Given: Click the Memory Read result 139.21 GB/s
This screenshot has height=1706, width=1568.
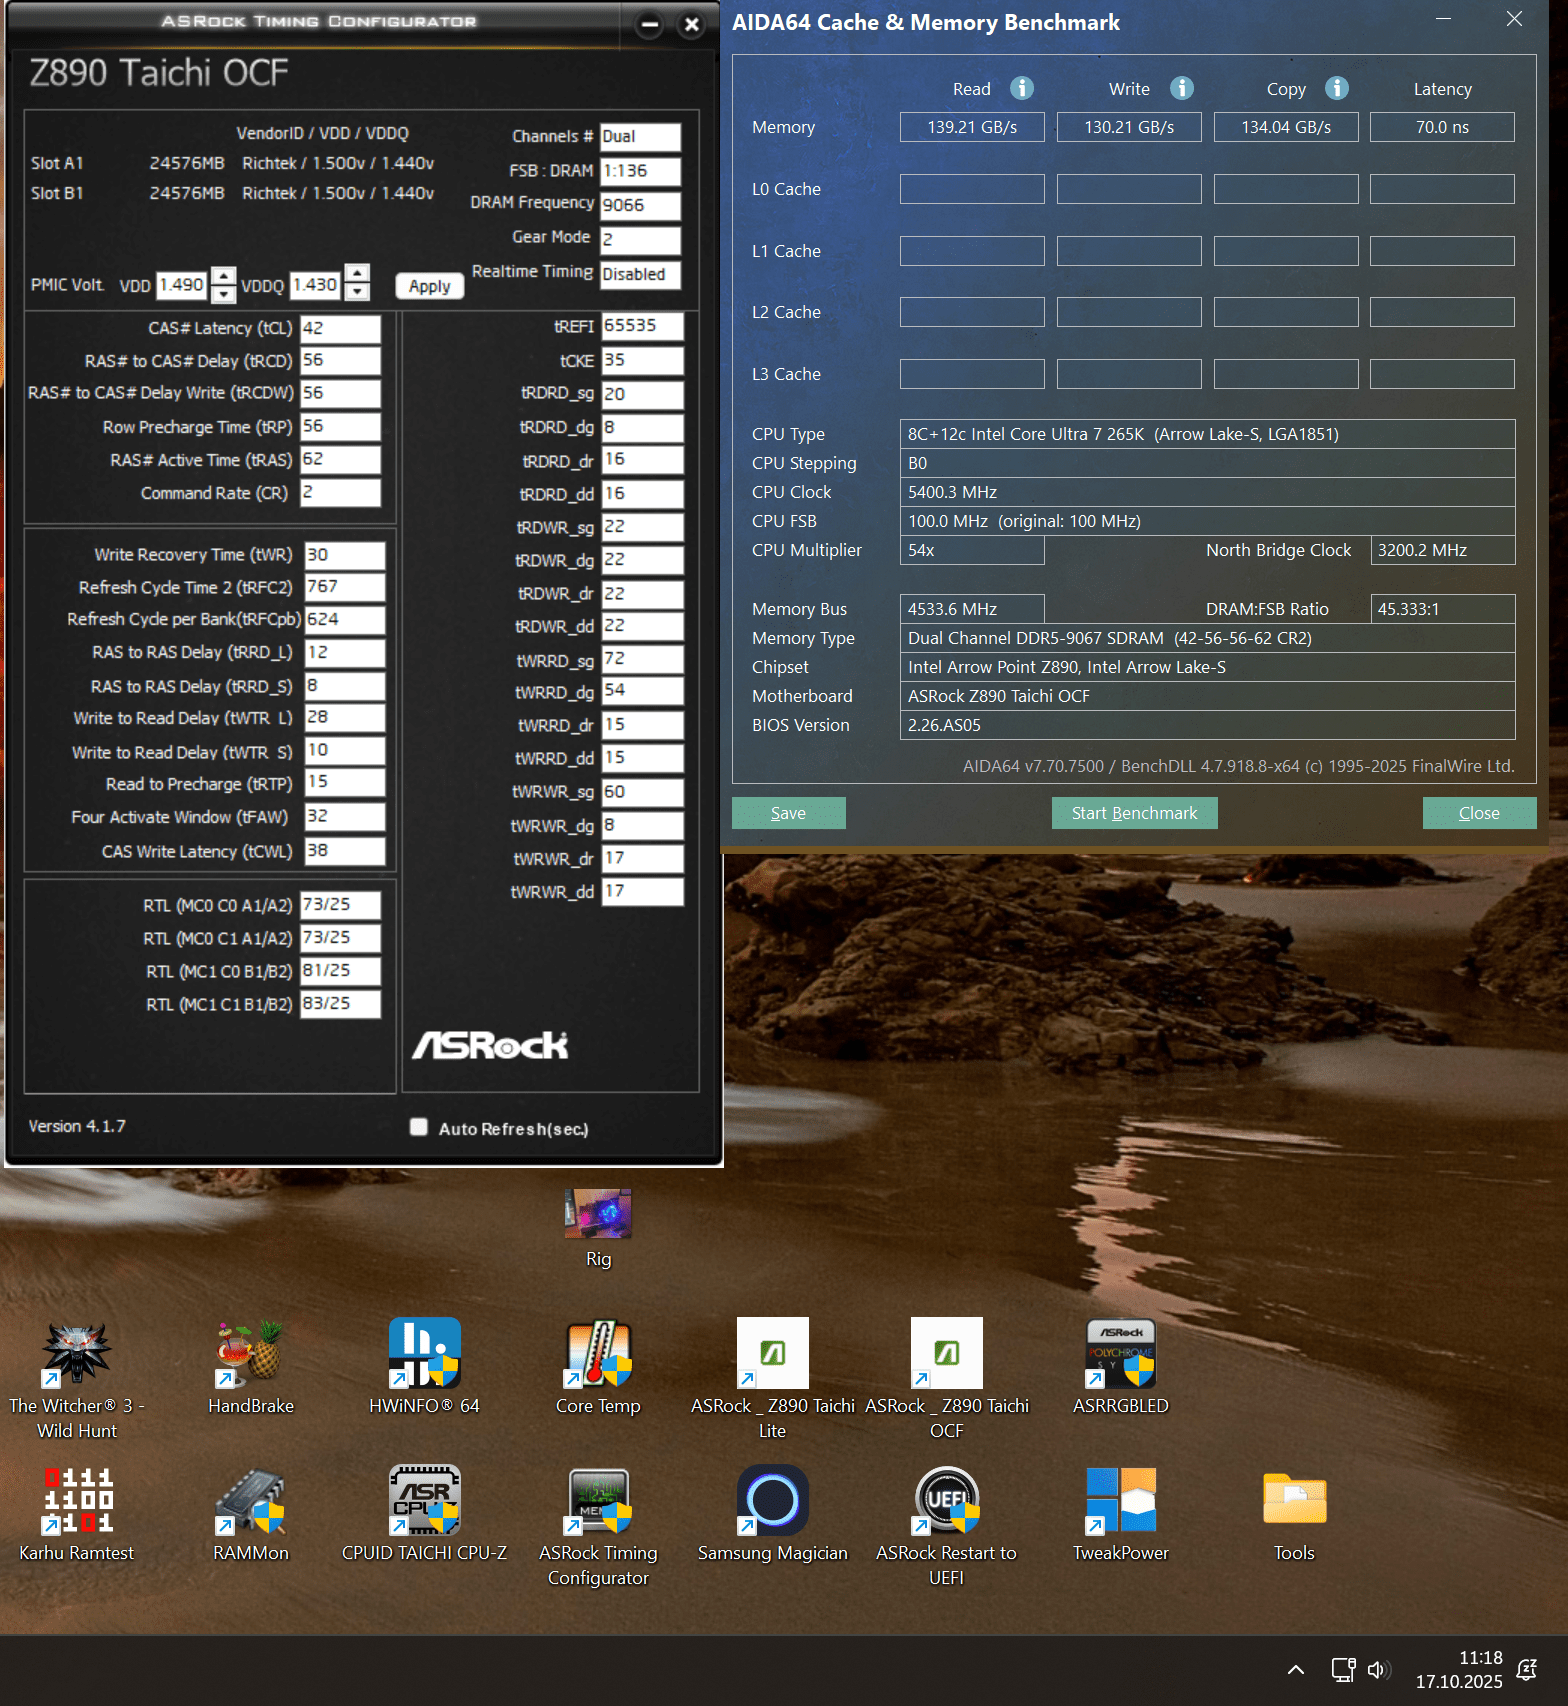Looking at the screenshot, I should pyautogui.click(x=972, y=127).
